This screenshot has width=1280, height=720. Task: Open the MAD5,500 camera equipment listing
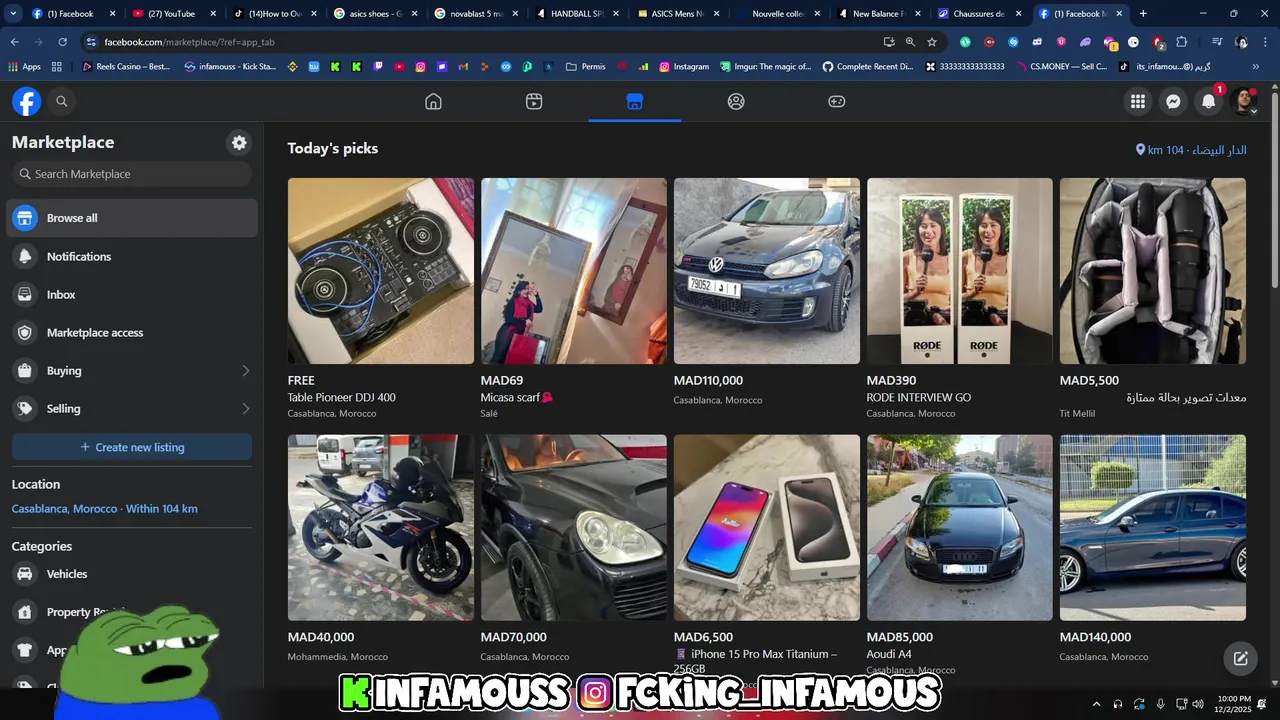[1153, 271]
